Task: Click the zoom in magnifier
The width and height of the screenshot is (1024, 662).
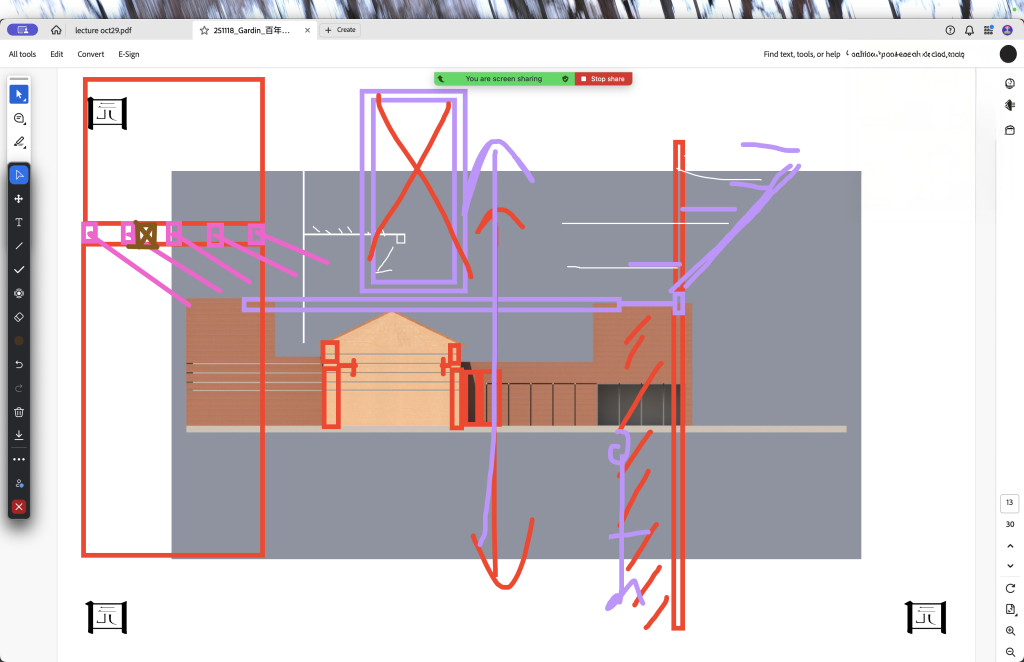Action: pyautogui.click(x=1010, y=631)
